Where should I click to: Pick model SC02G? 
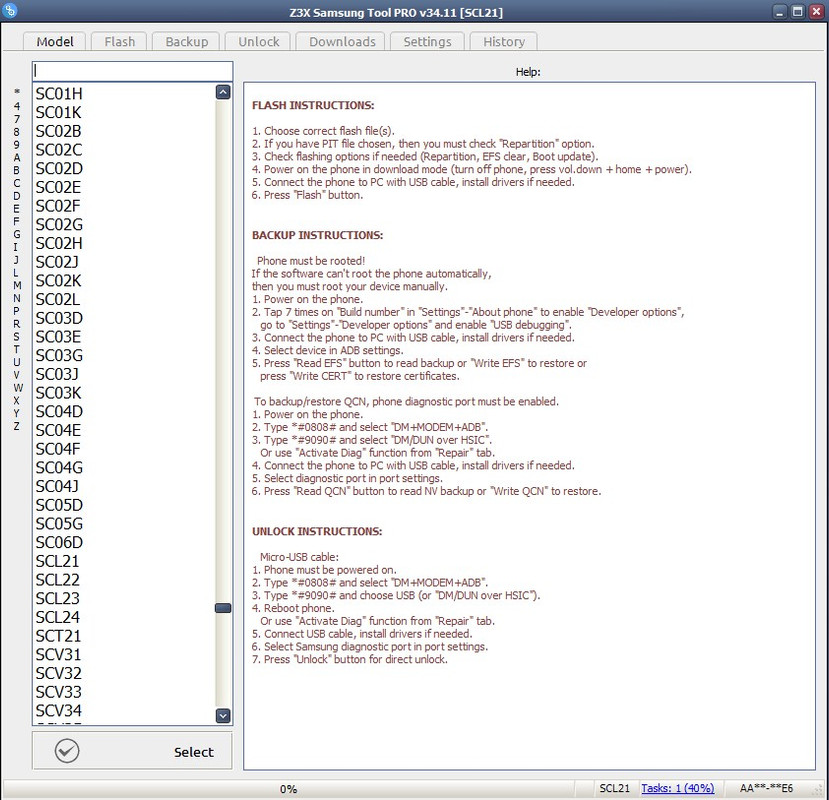pyautogui.click(x=124, y=225)
